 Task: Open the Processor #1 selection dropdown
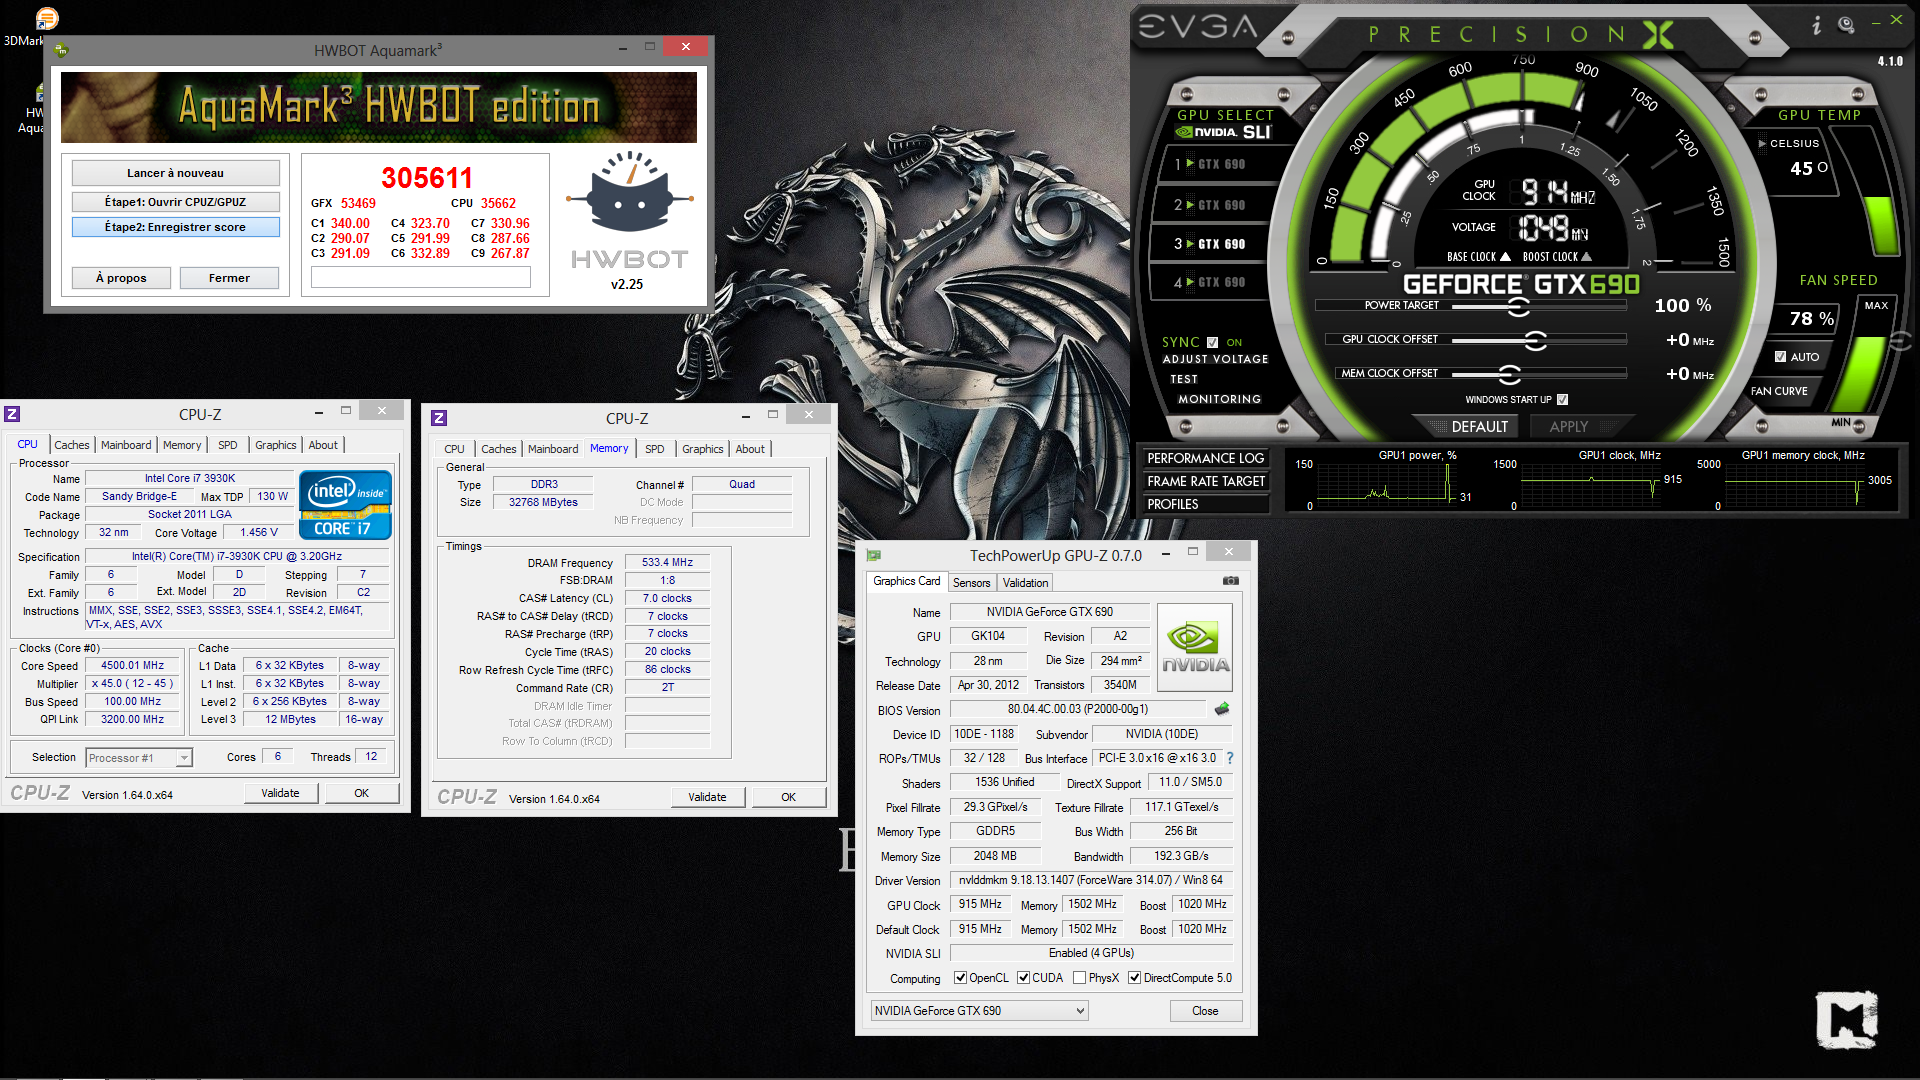138,758
